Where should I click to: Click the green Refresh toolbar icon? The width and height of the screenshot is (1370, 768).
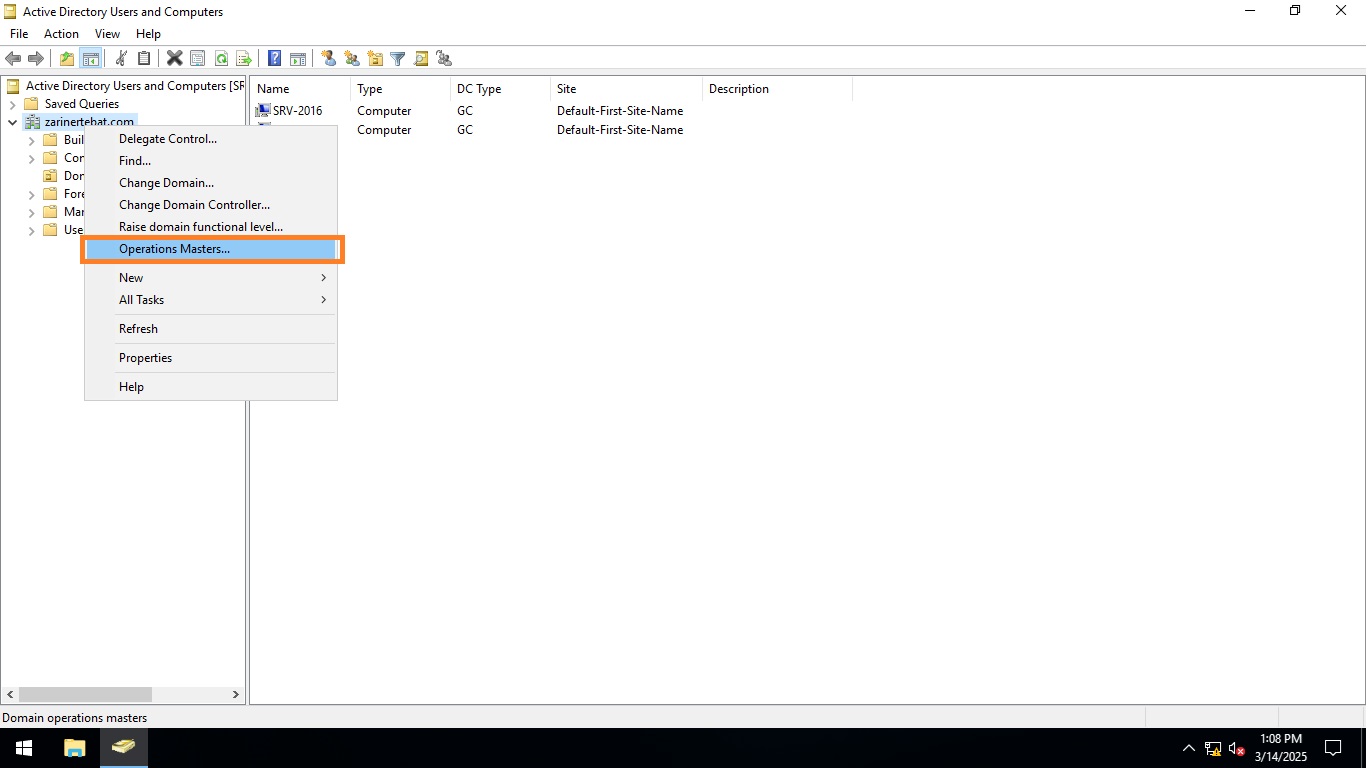tap(221, 59)
